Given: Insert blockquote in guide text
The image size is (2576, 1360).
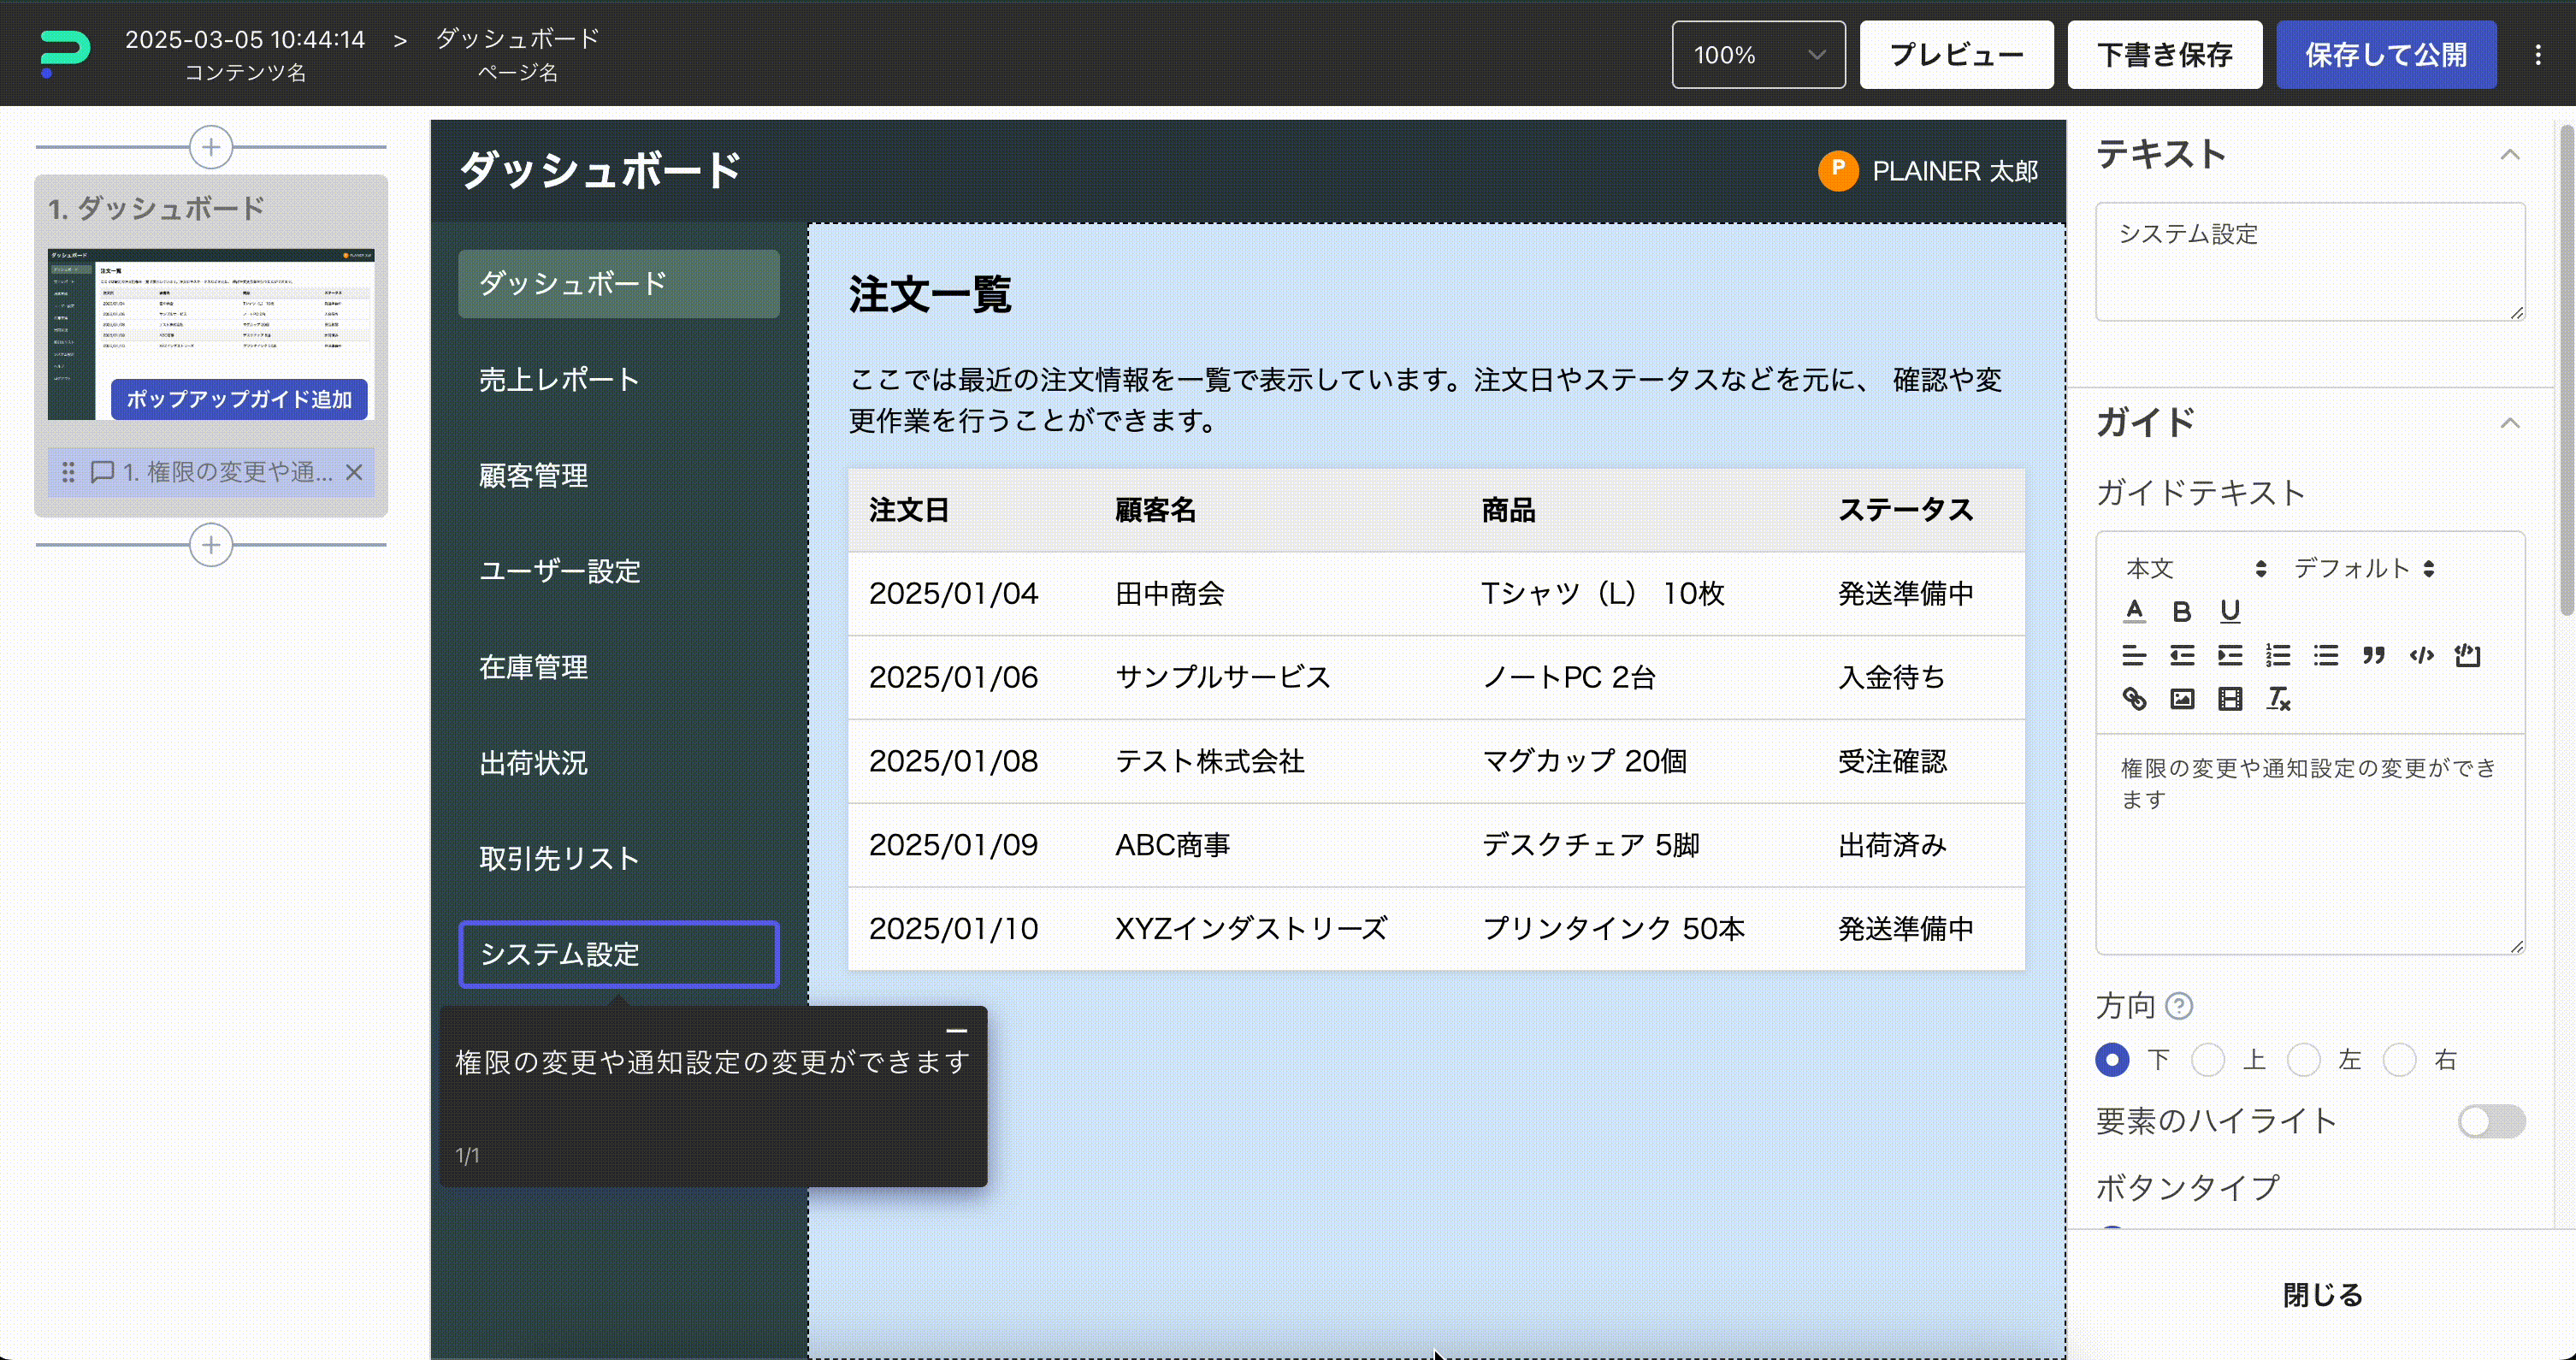Looking at the screenshot, I should (x=2374, y=656).
